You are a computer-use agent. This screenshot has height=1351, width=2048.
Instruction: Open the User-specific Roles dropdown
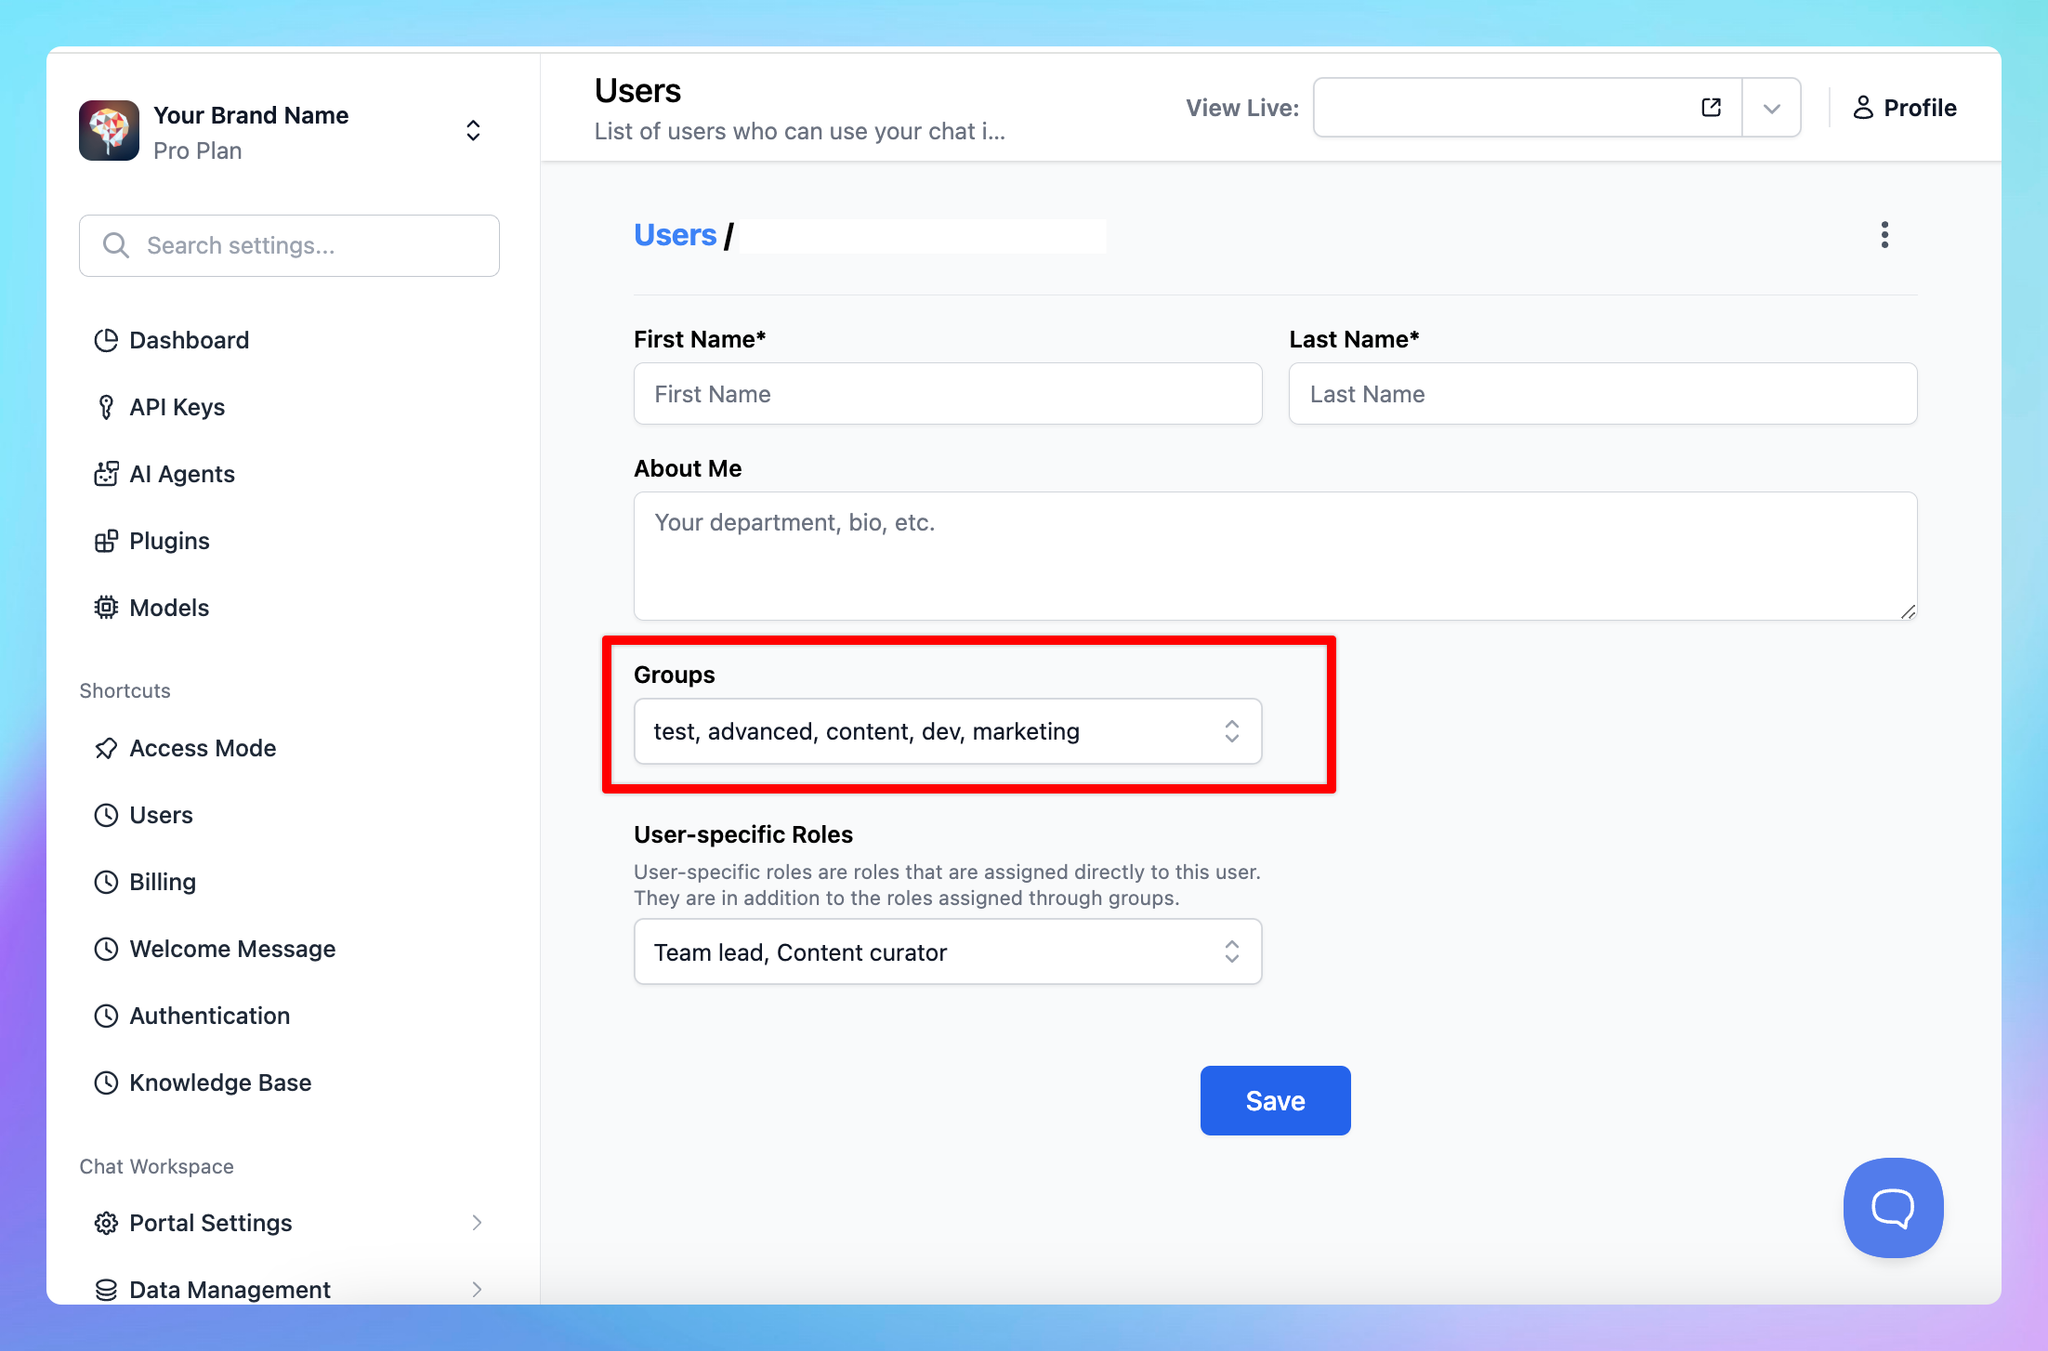[947, 952]
